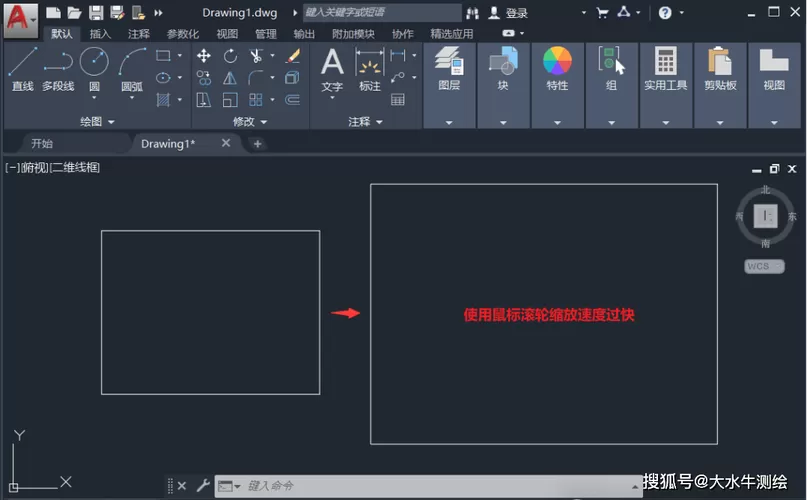The height and width of the screenshot is (500, 807).
Task: Click the Open folder icon
Action: (x=74, y=12)
